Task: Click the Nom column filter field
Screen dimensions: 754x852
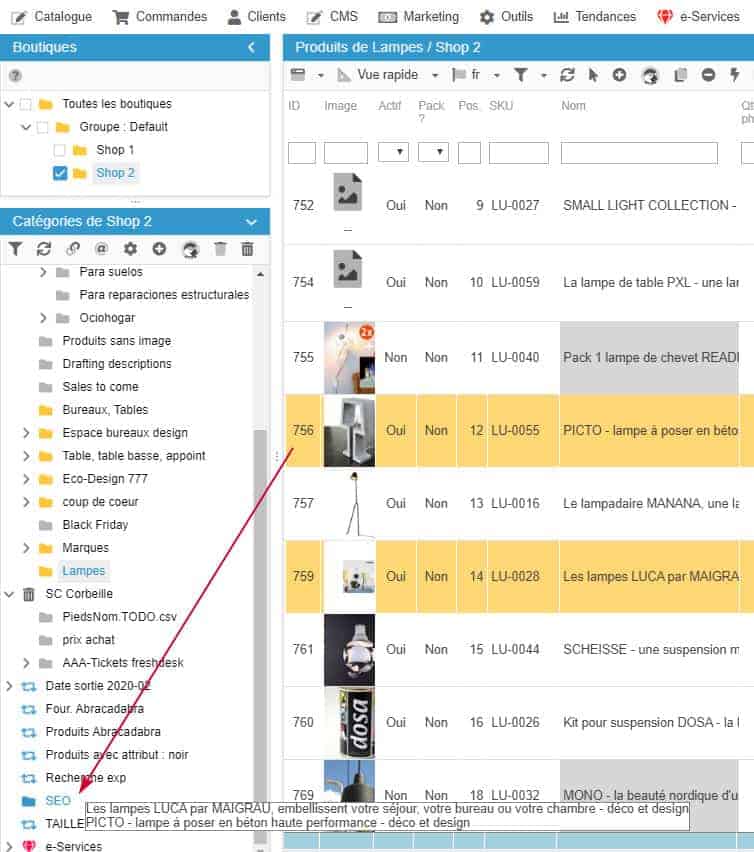Action: pos(639,152)
